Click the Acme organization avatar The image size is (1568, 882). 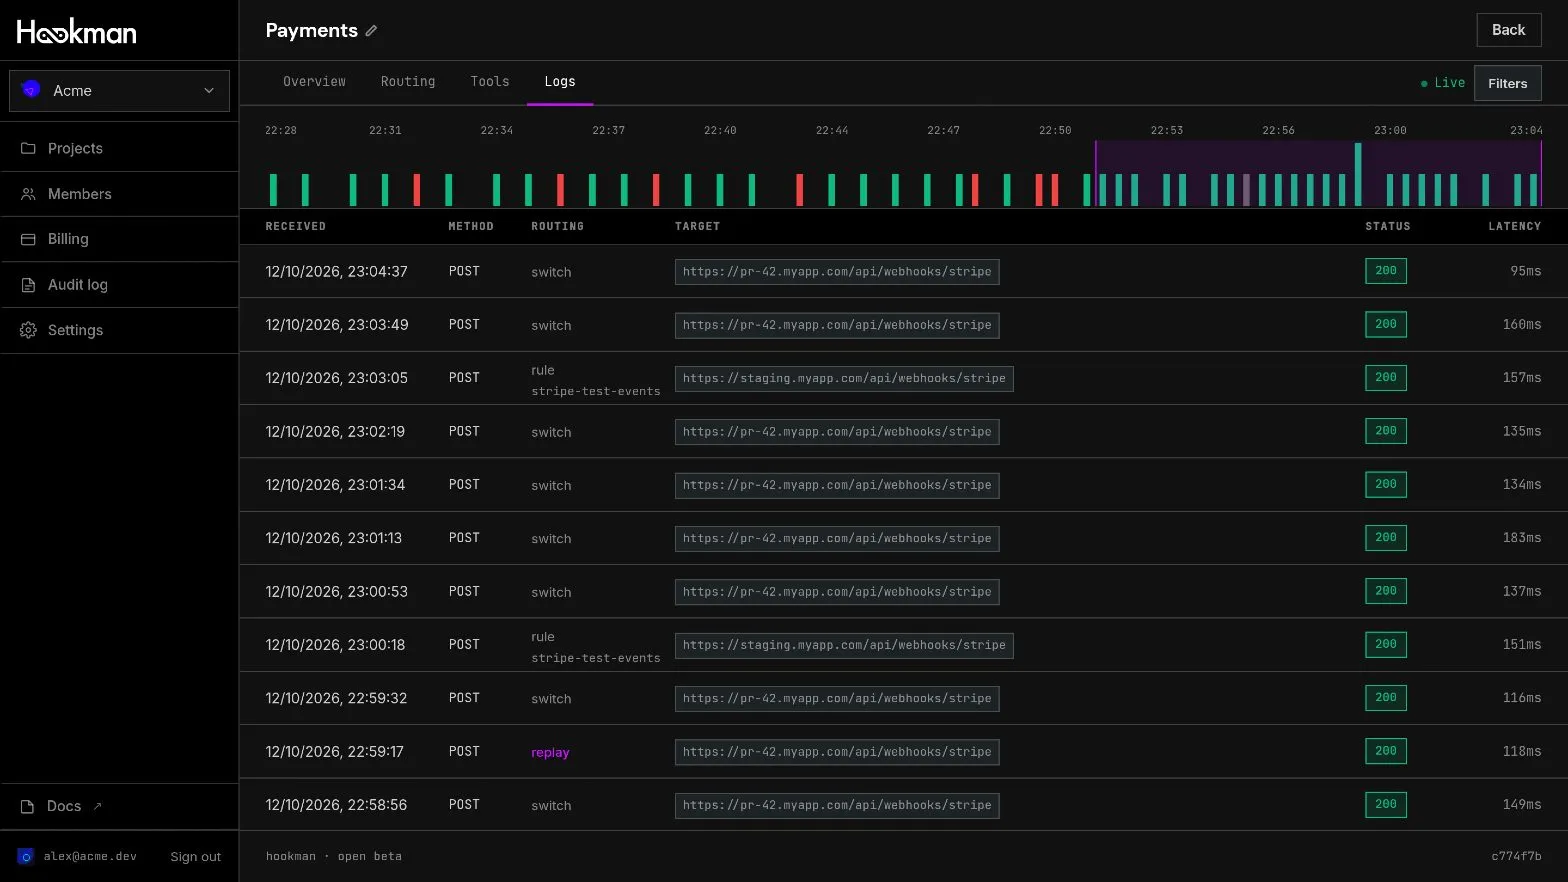(x=31, y=90)
